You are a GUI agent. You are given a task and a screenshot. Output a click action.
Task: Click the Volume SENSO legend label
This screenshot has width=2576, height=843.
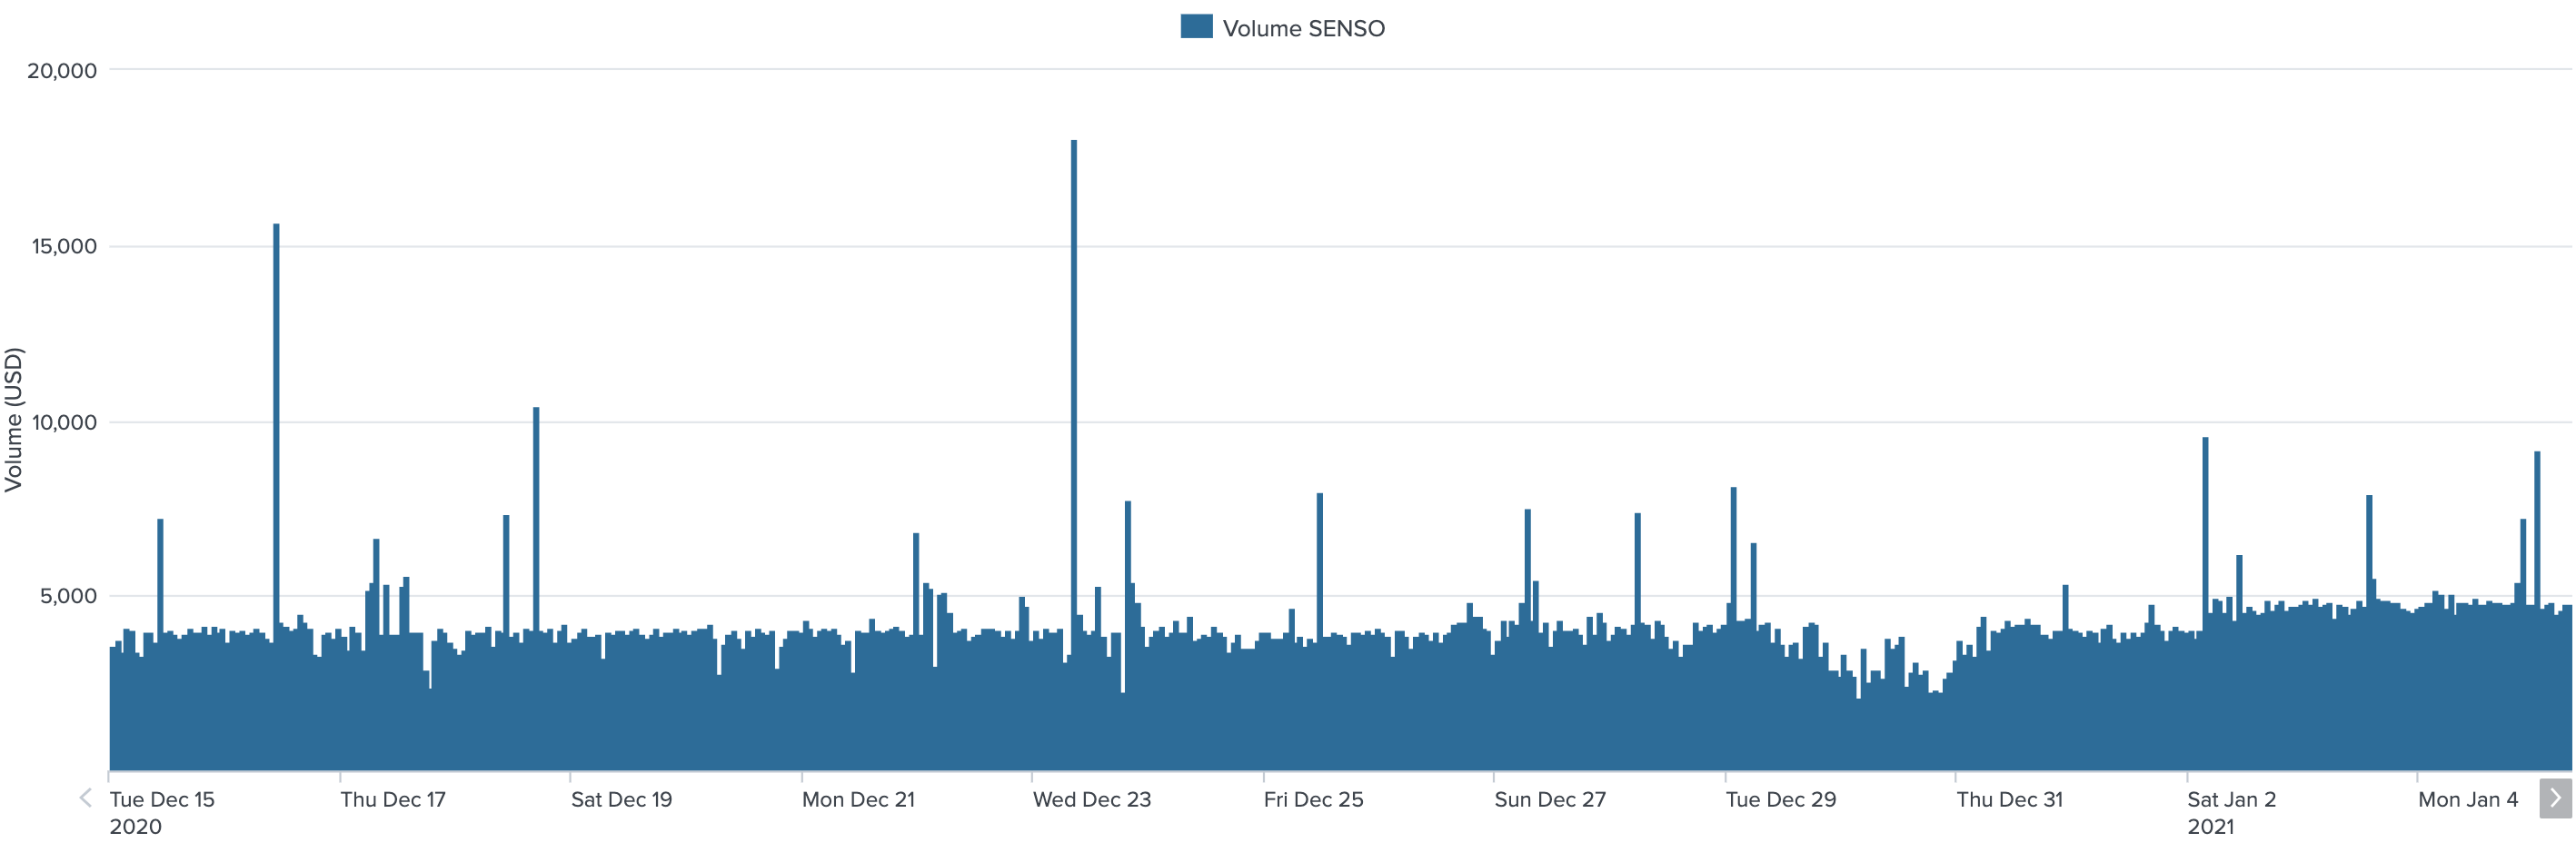[1303, 28]
